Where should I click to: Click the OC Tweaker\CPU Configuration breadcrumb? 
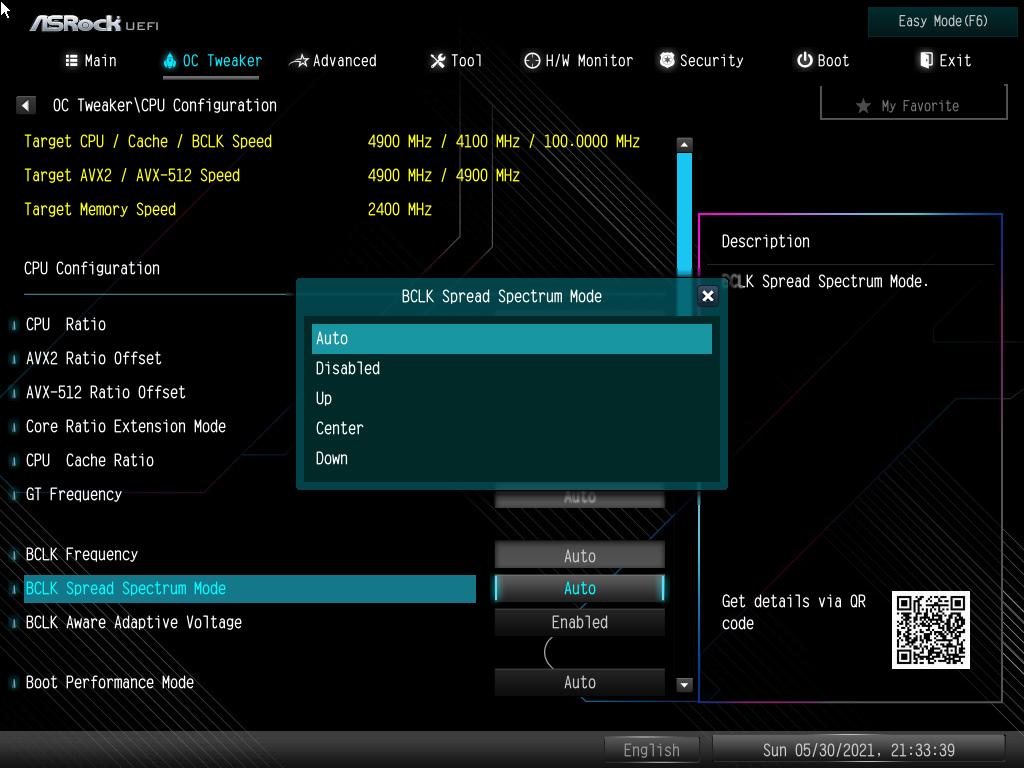click(165, 105)
